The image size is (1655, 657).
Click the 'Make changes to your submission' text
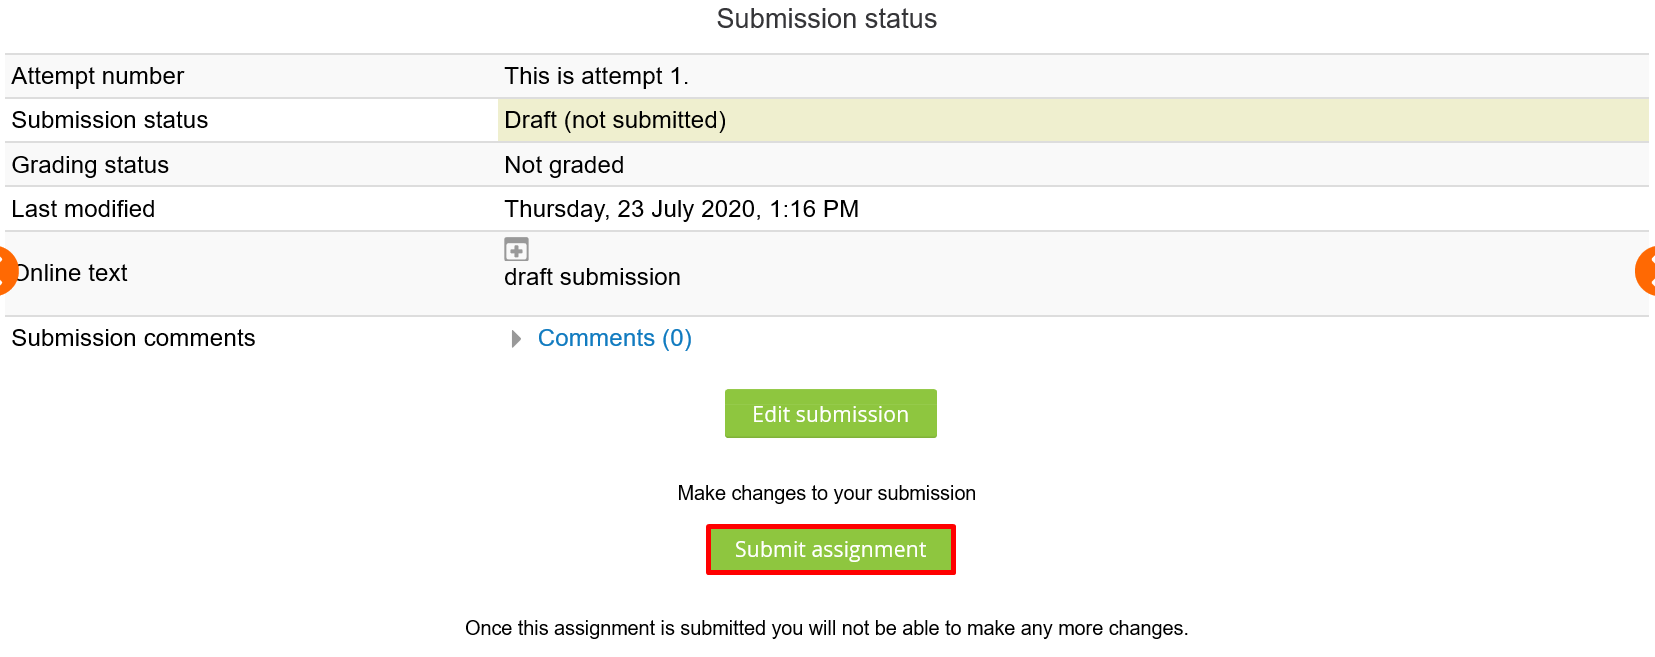point(826,493)
